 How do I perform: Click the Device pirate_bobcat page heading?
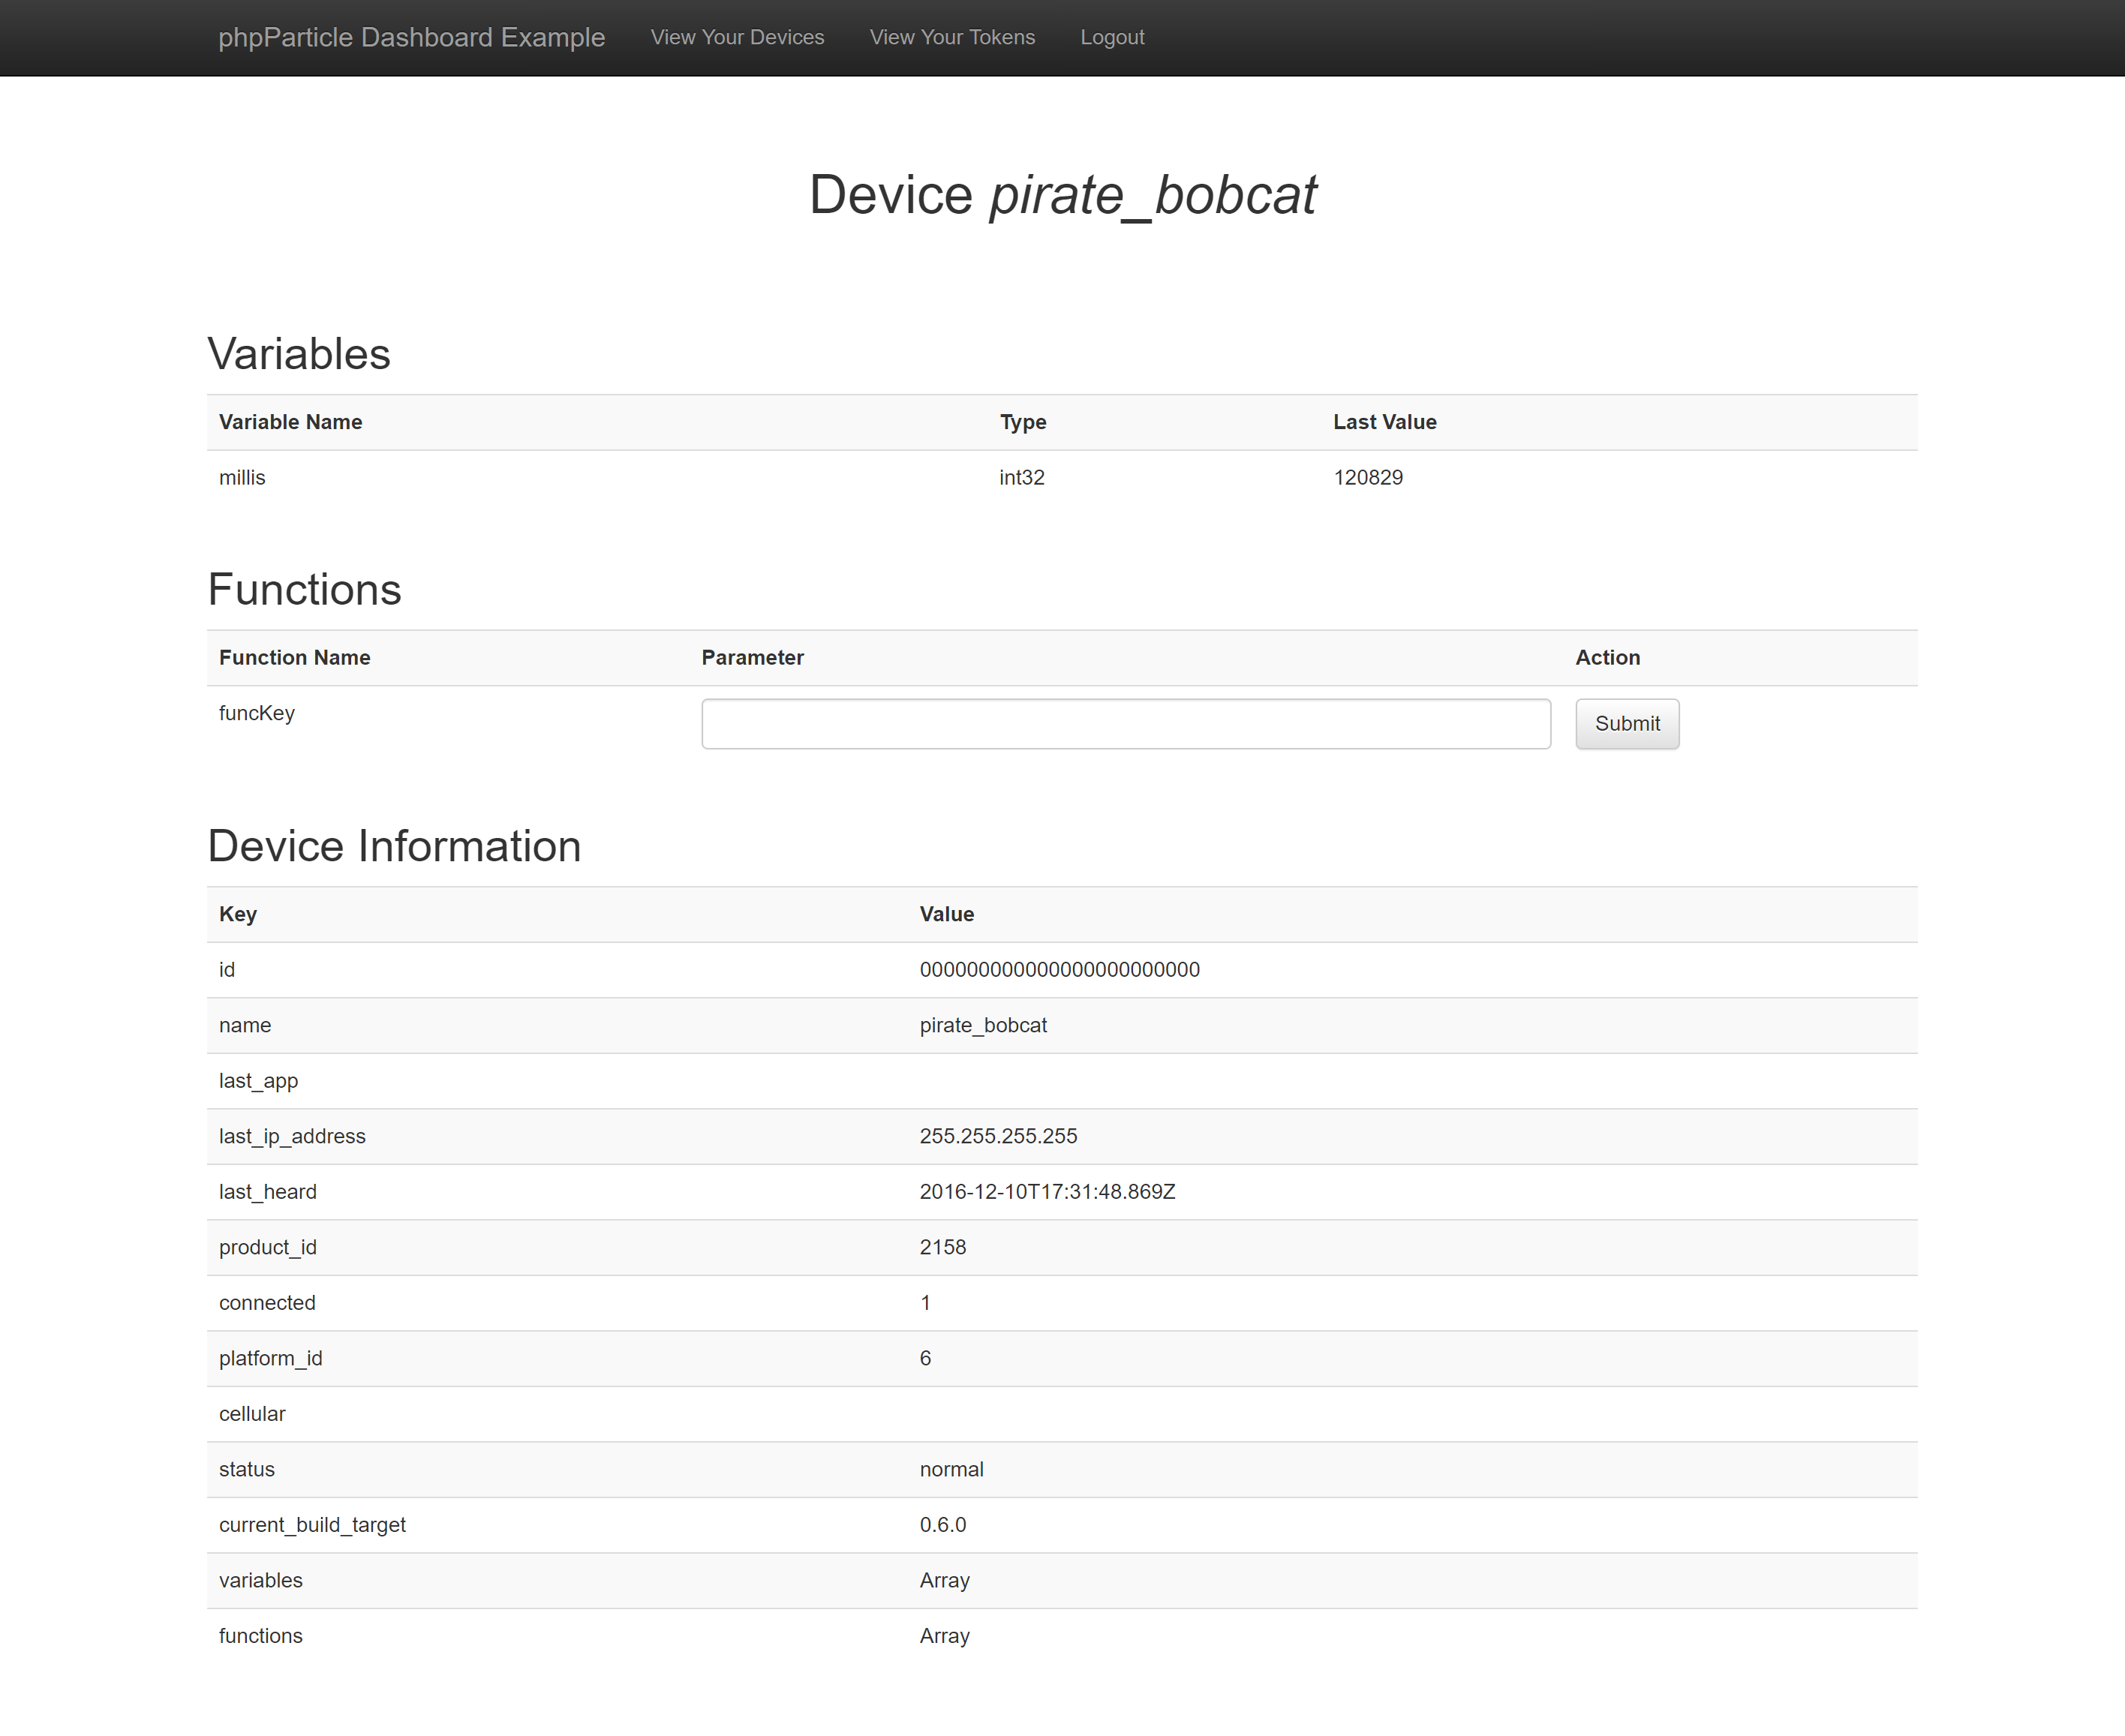click(1062, 194)
